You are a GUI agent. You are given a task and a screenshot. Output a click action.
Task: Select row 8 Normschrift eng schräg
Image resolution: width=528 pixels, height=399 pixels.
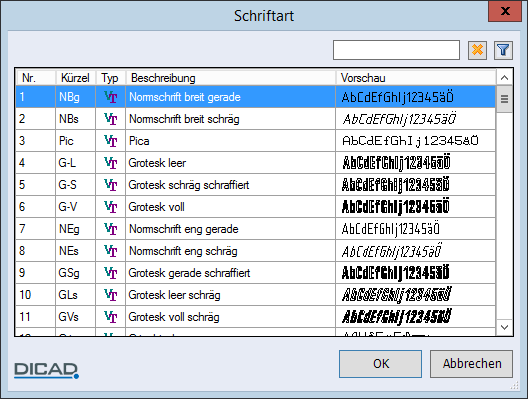coord(255,251)
